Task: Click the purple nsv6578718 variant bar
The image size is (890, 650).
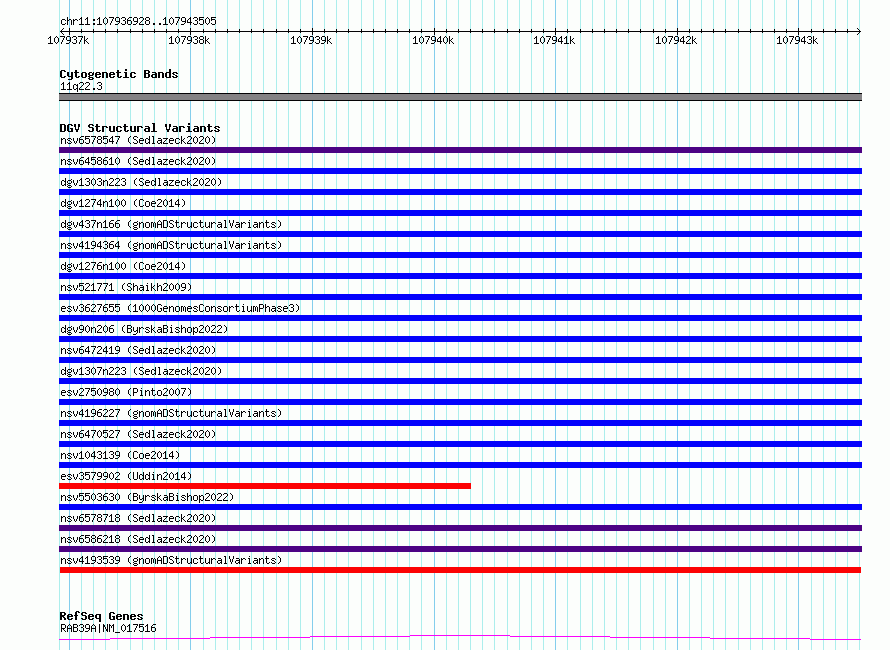Action: [460, 528]
